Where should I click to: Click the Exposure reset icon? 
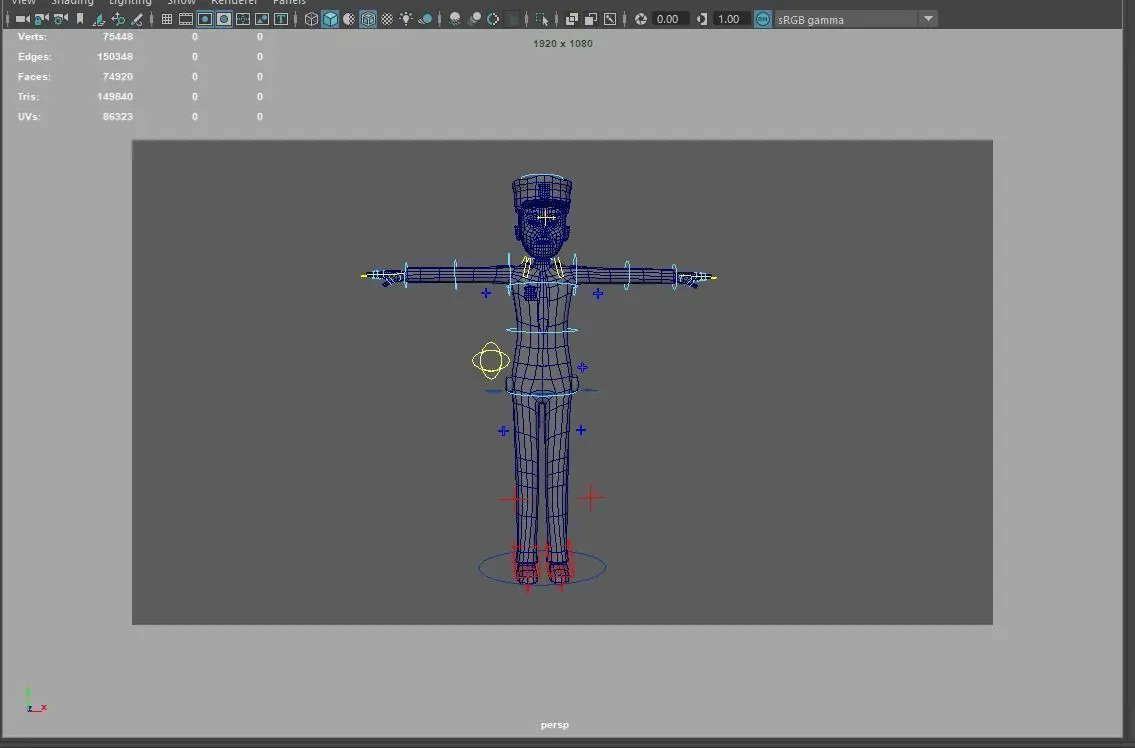tap(641, 20)
